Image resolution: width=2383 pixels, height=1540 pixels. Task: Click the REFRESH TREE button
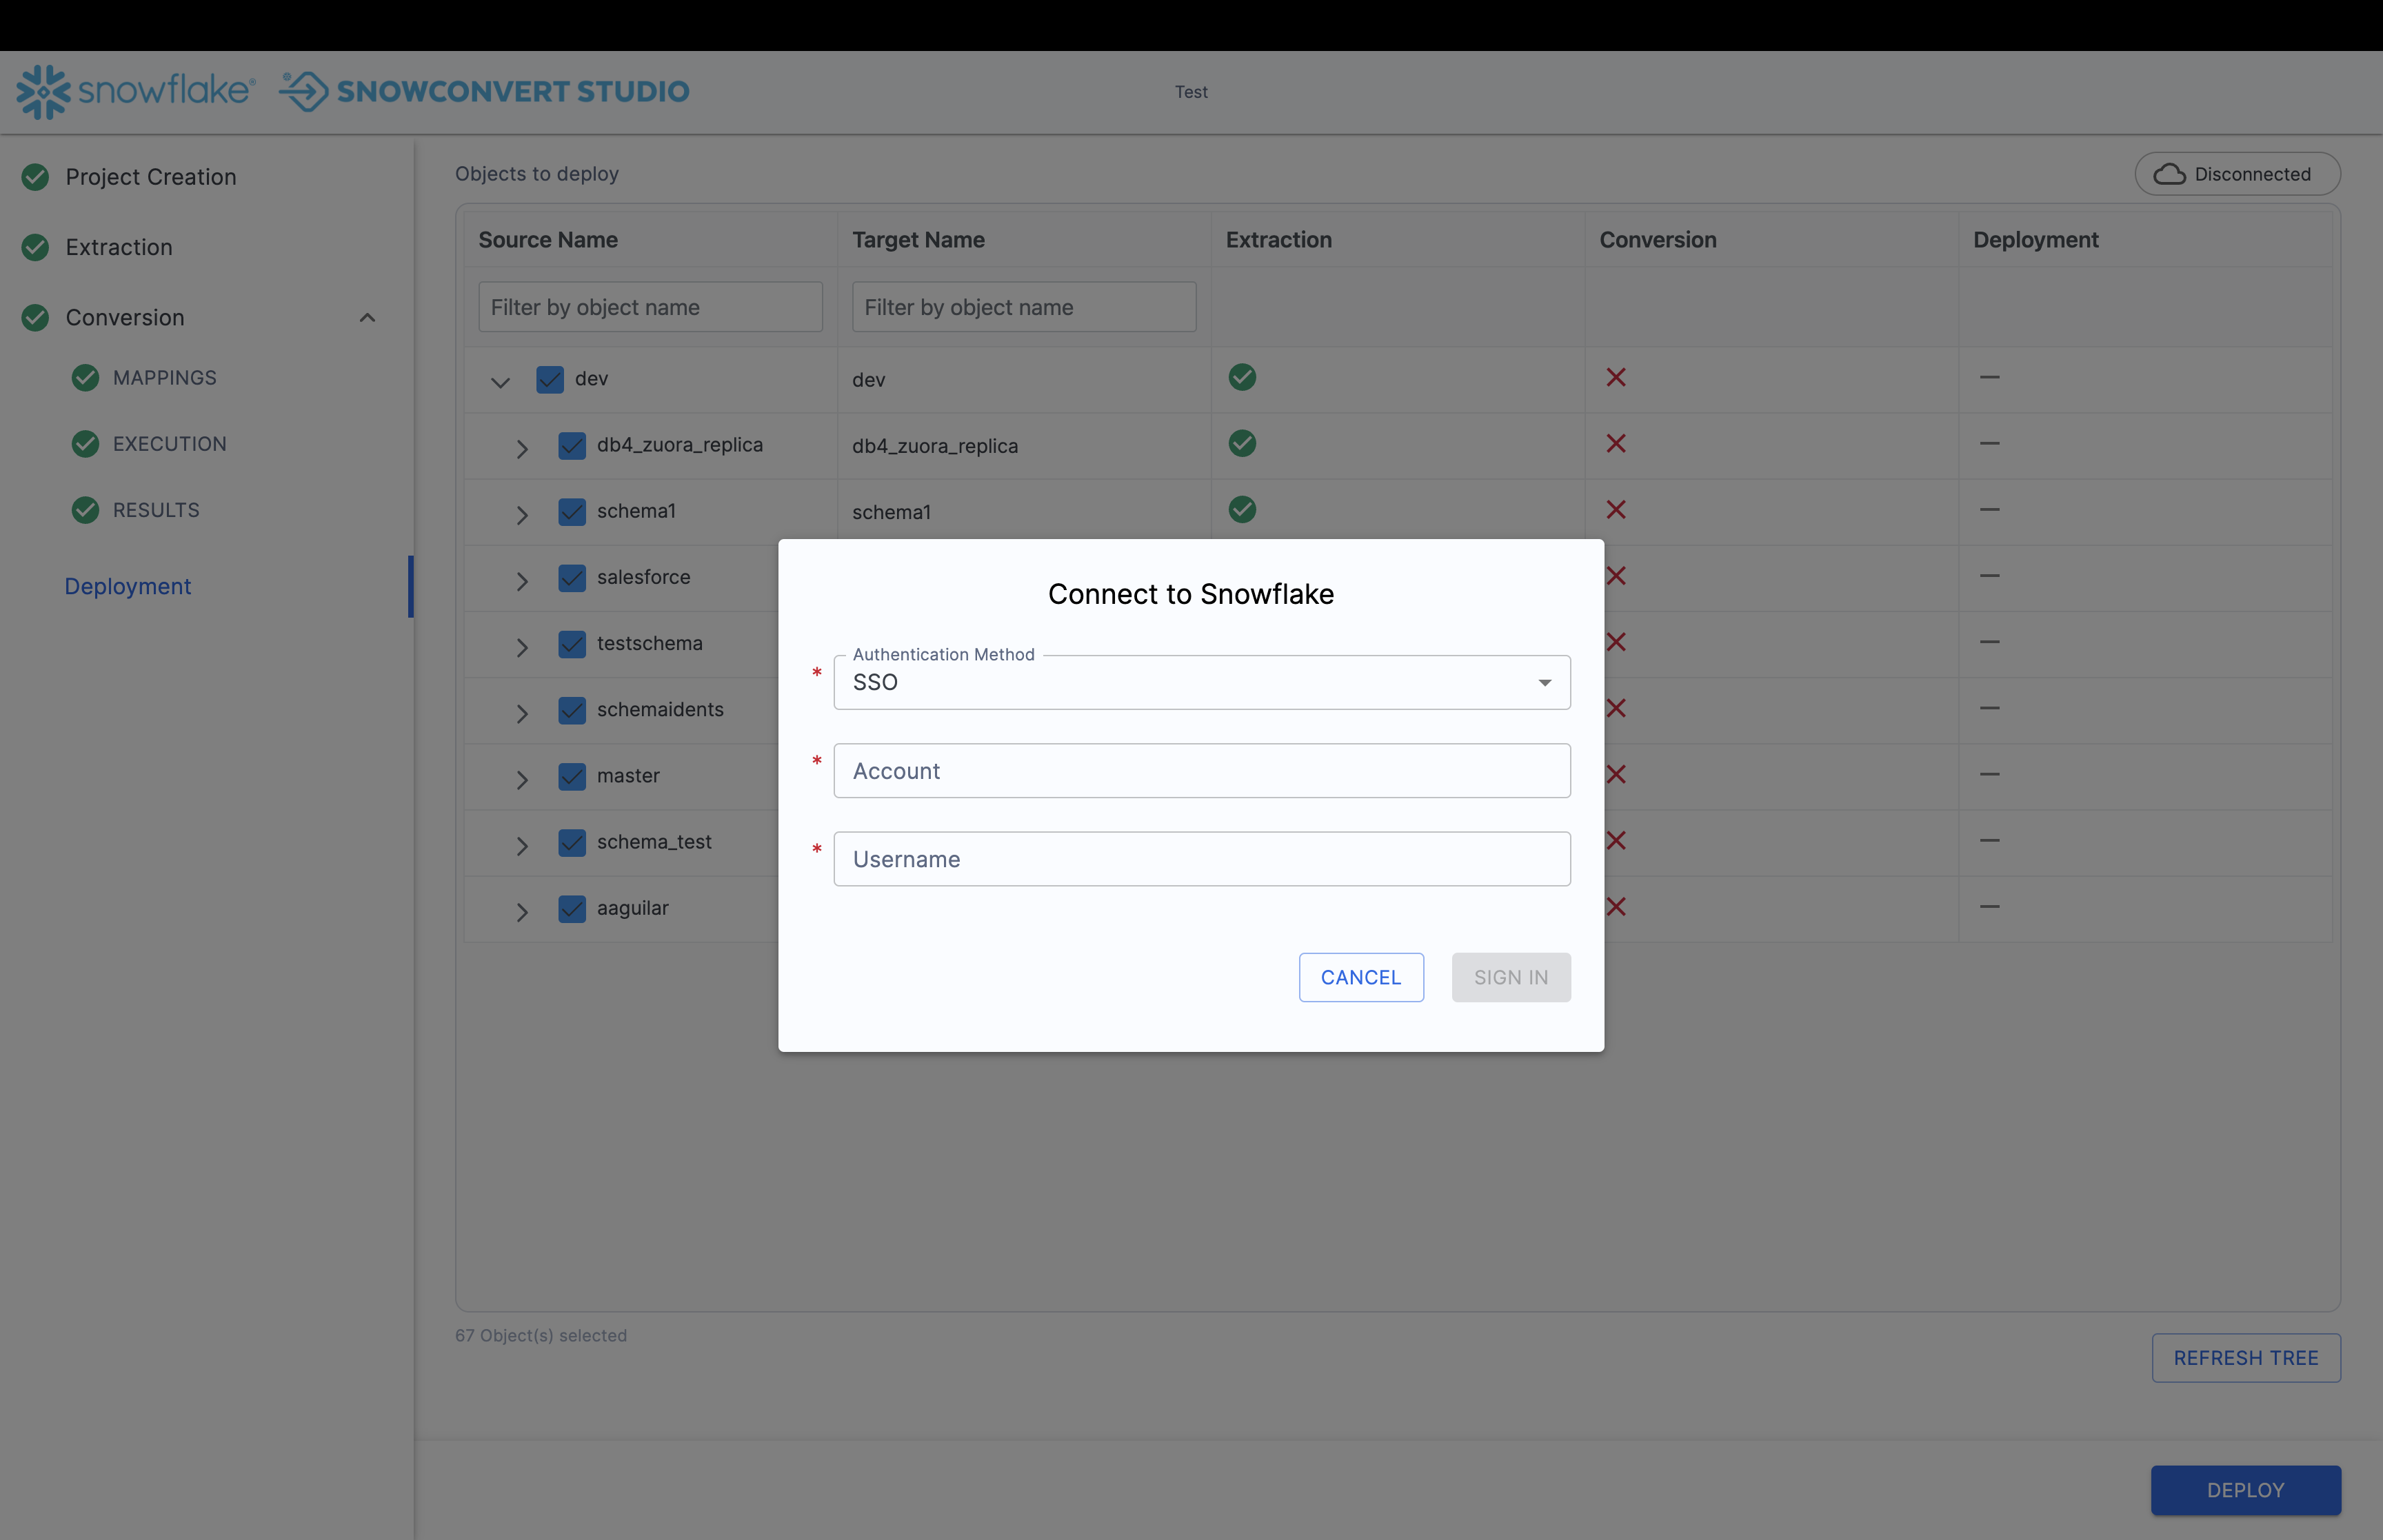point(2246,1358)
